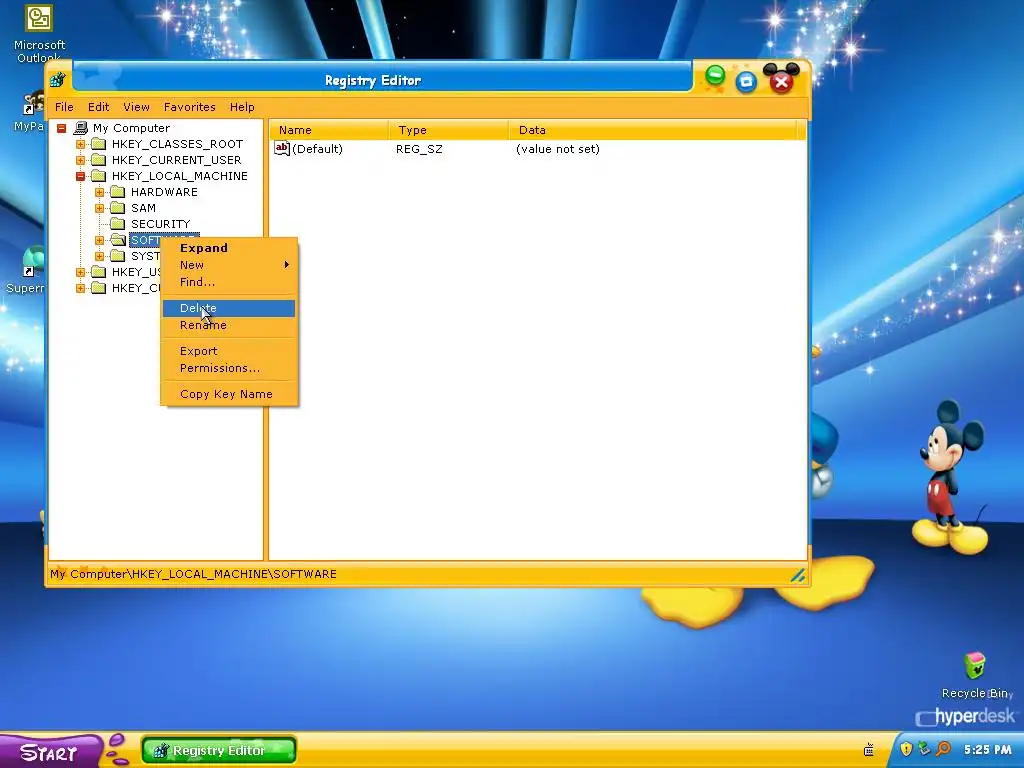Choose Copy Key Name
The image size is (1024, 768).
click(229, 394)
